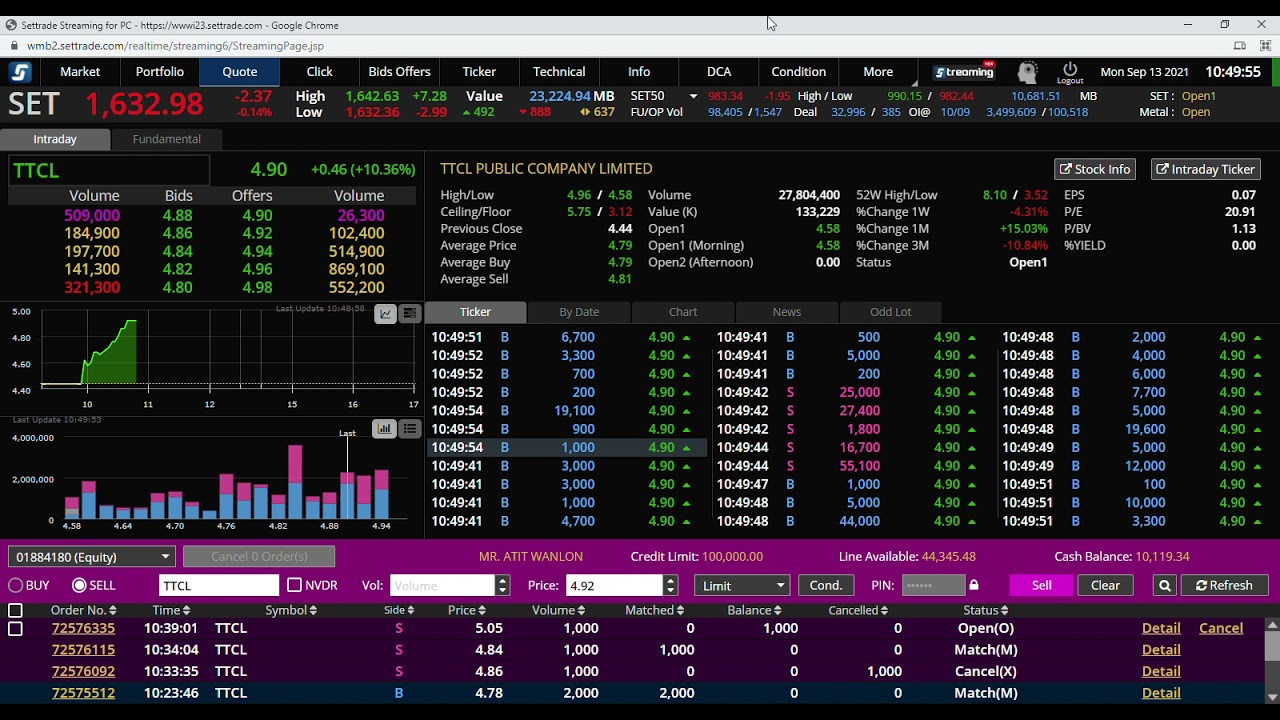Sort orders by Volume column
This screenshot has width=1280, height=720.
[x=557, y=610]
